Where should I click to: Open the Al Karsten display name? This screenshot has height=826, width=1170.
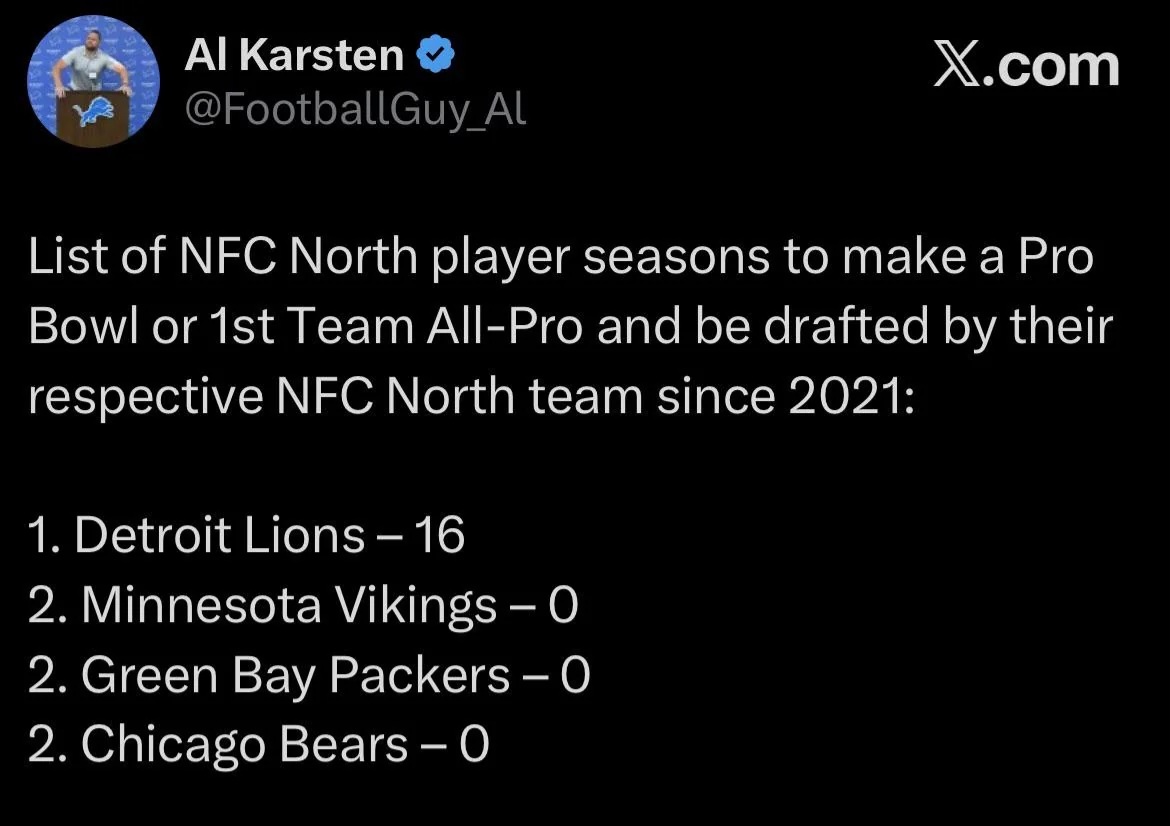pyautogui.click(x=295, y=58)
